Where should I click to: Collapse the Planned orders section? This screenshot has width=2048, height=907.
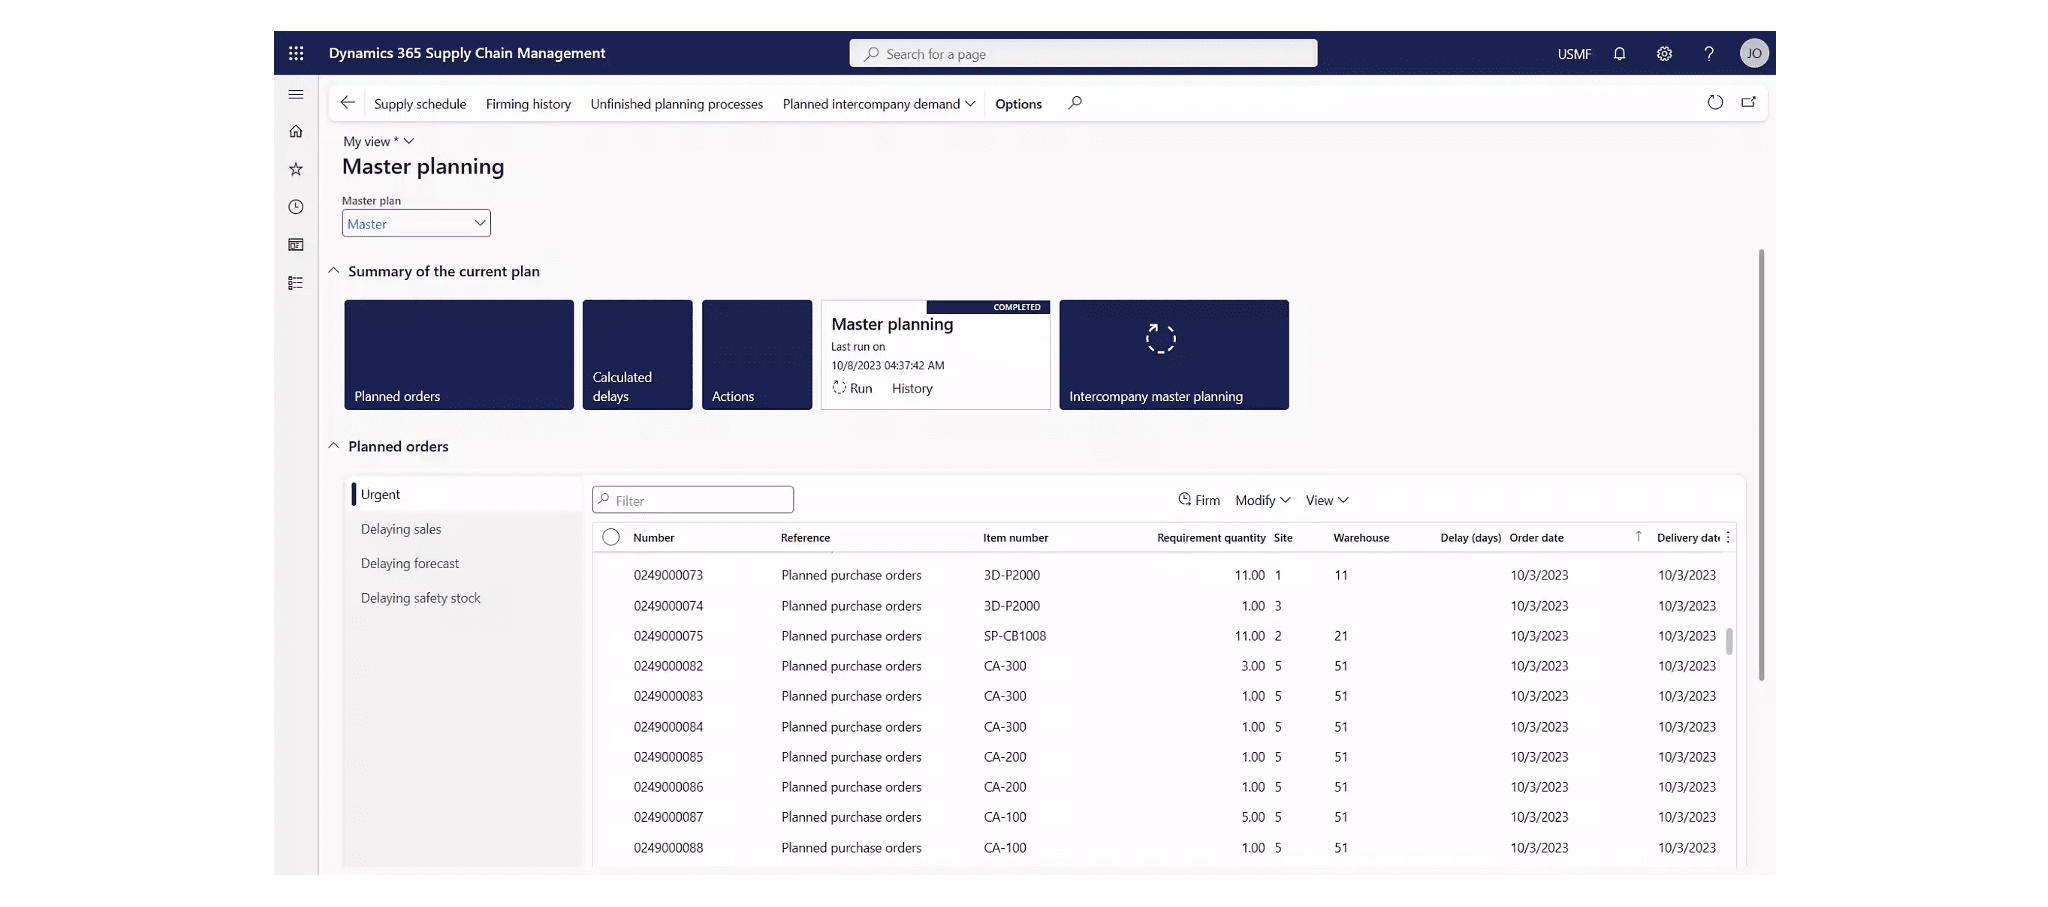[x=334, y=446]
